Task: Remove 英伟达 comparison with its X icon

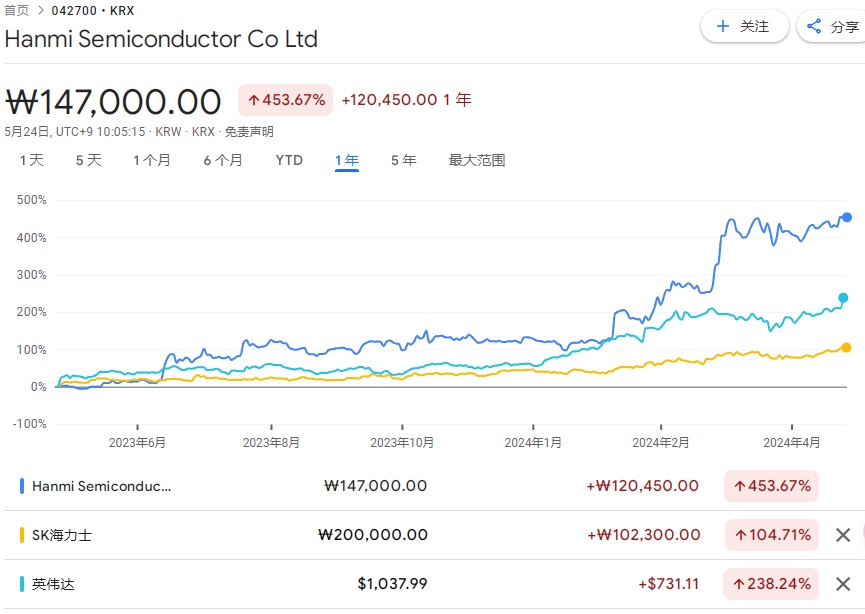Action: (x=843, y=584)
